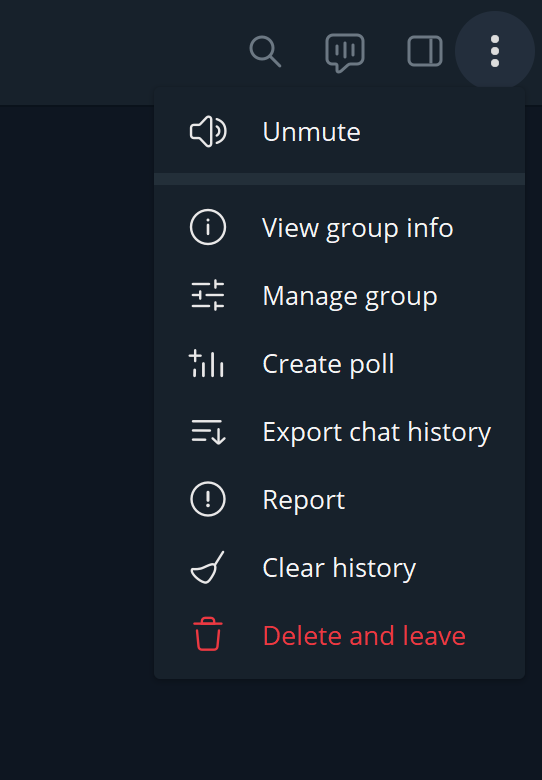Click the bar chart poll icon

coord(206,364)
